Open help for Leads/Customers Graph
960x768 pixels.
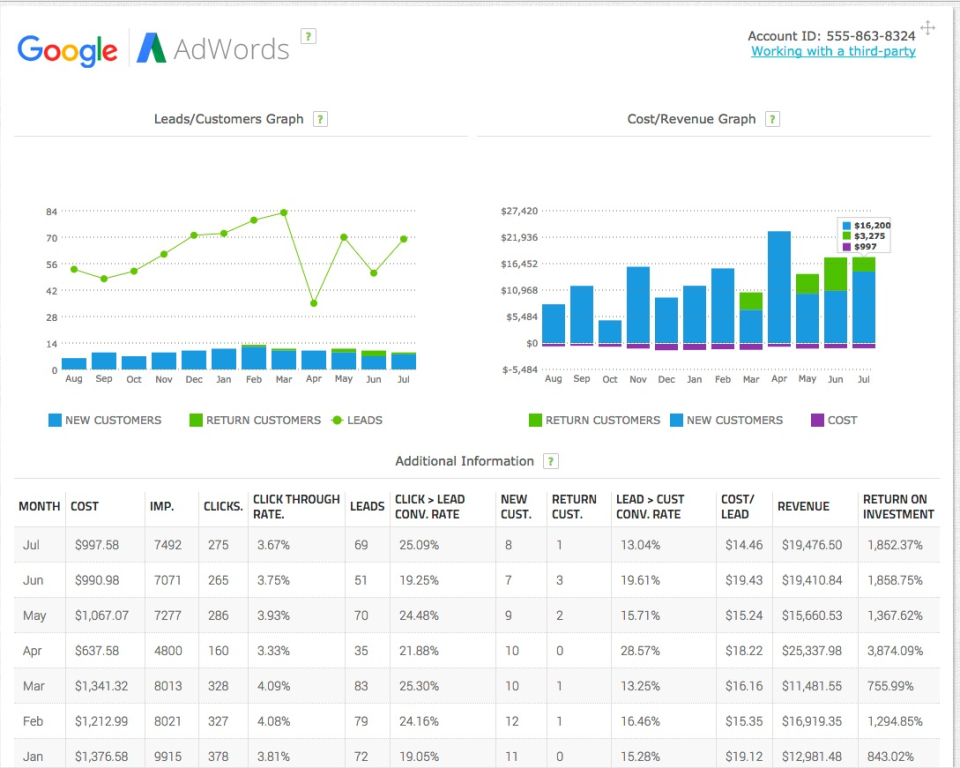click(320, 119)
